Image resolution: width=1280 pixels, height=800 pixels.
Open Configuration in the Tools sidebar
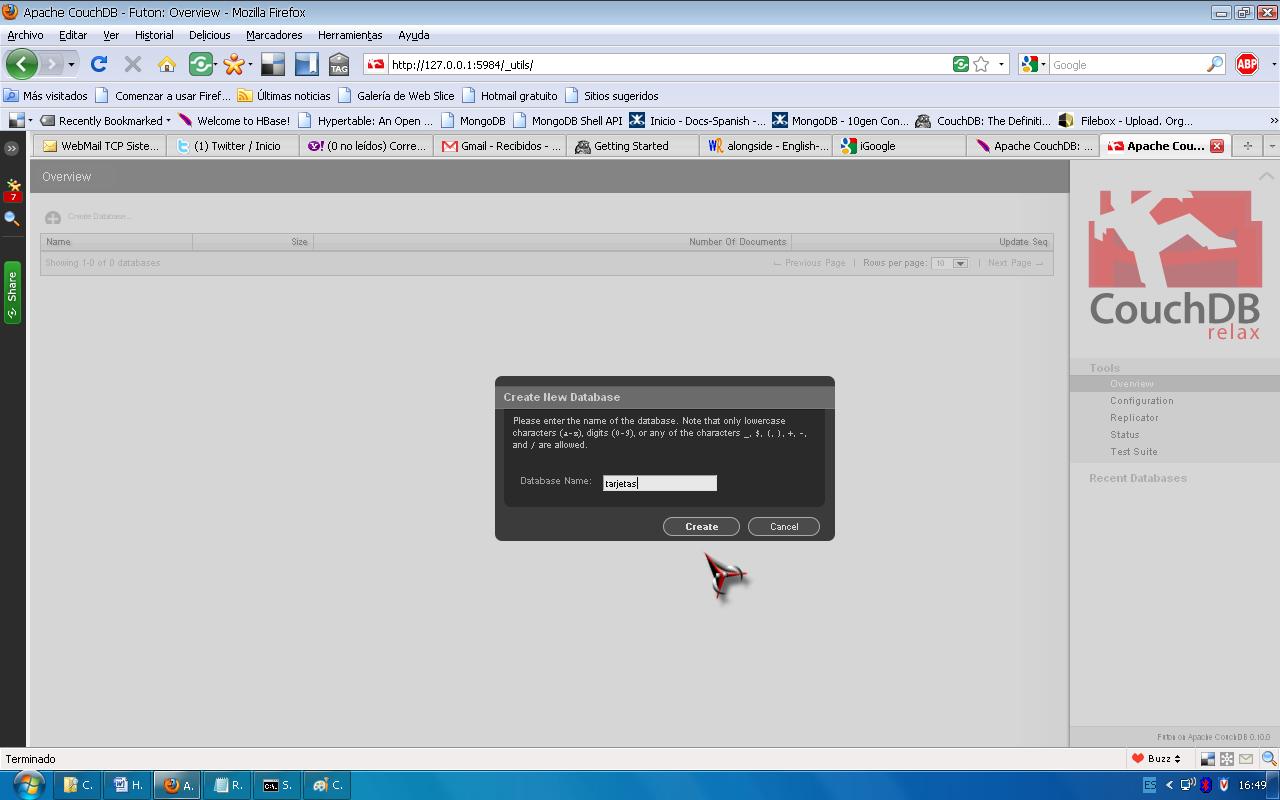tap(1141, 401)
